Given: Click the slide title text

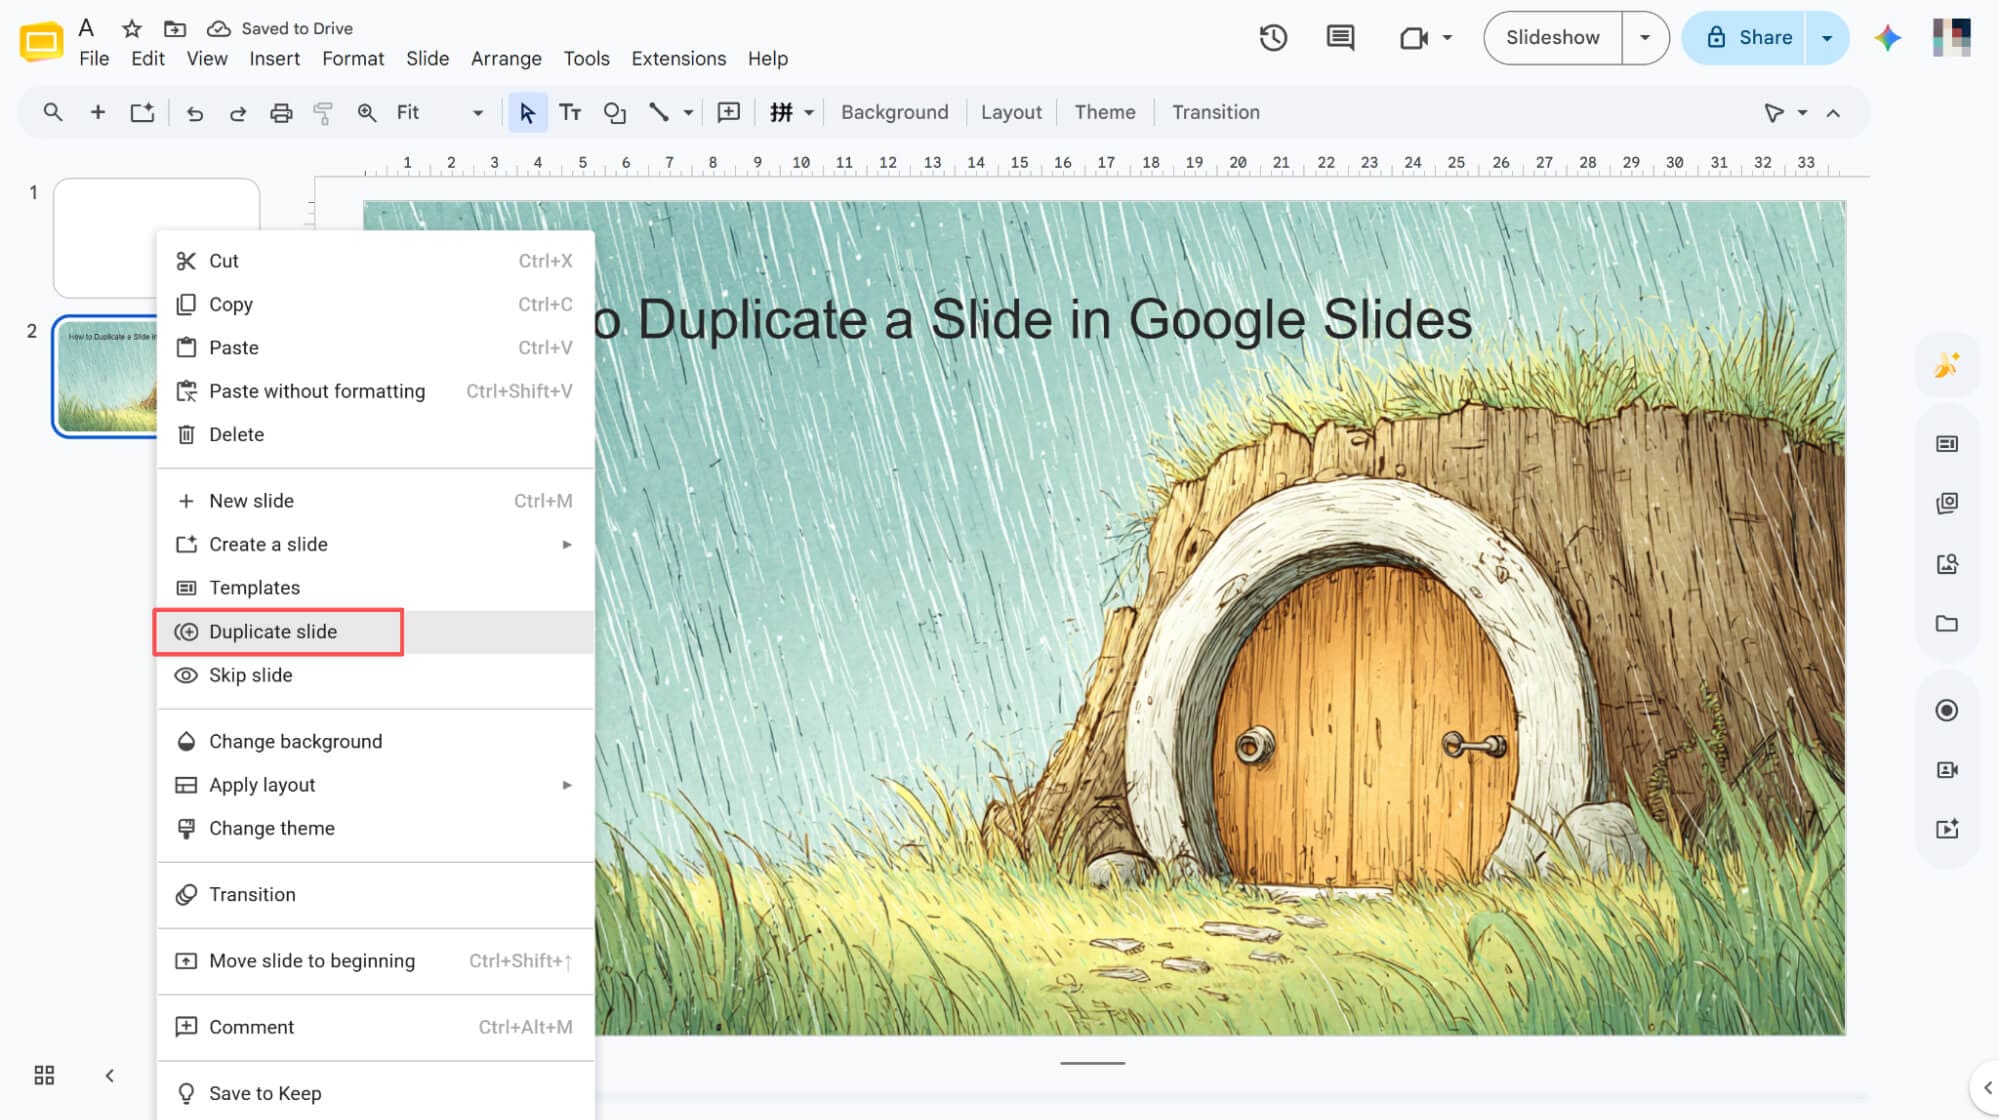Looking at the screenshot, I should pos(1033,321).
